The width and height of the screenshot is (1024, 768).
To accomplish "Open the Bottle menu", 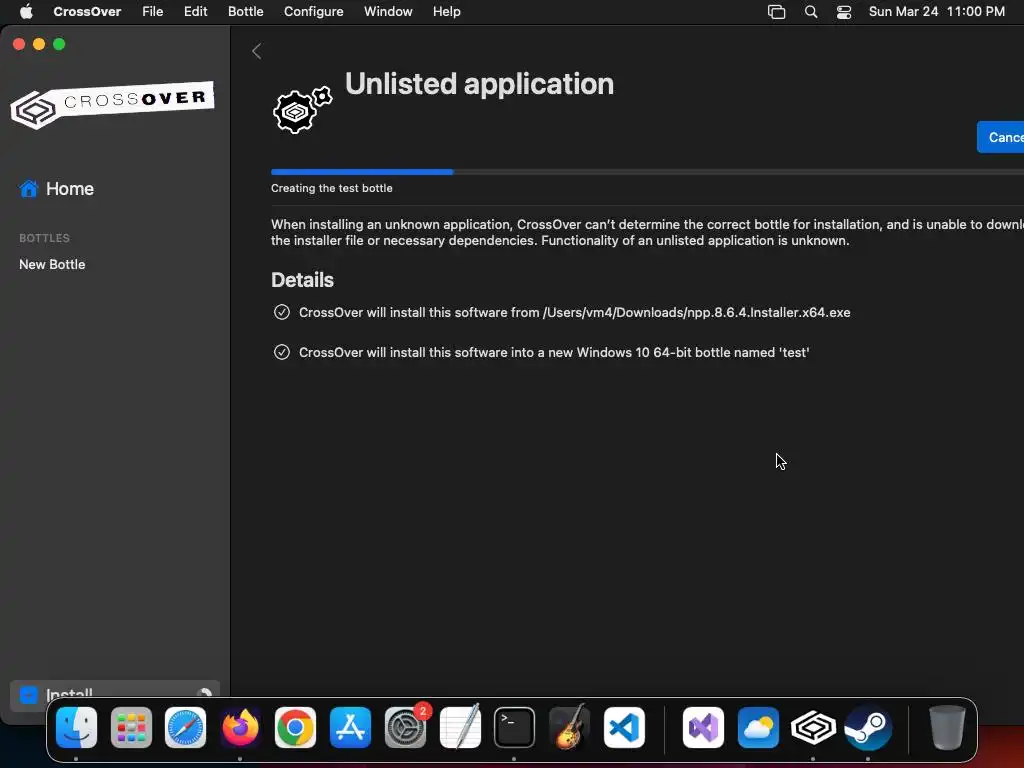I will click(246, 12).
